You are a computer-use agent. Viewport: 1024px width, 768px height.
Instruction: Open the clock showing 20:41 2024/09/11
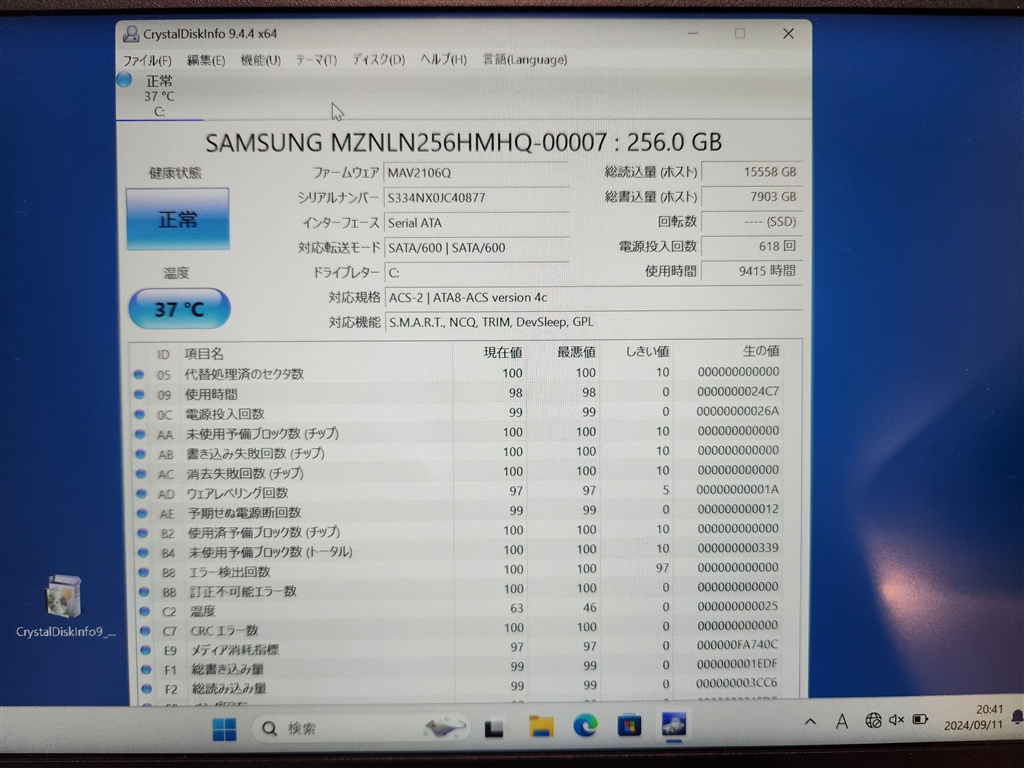(973, 717)
